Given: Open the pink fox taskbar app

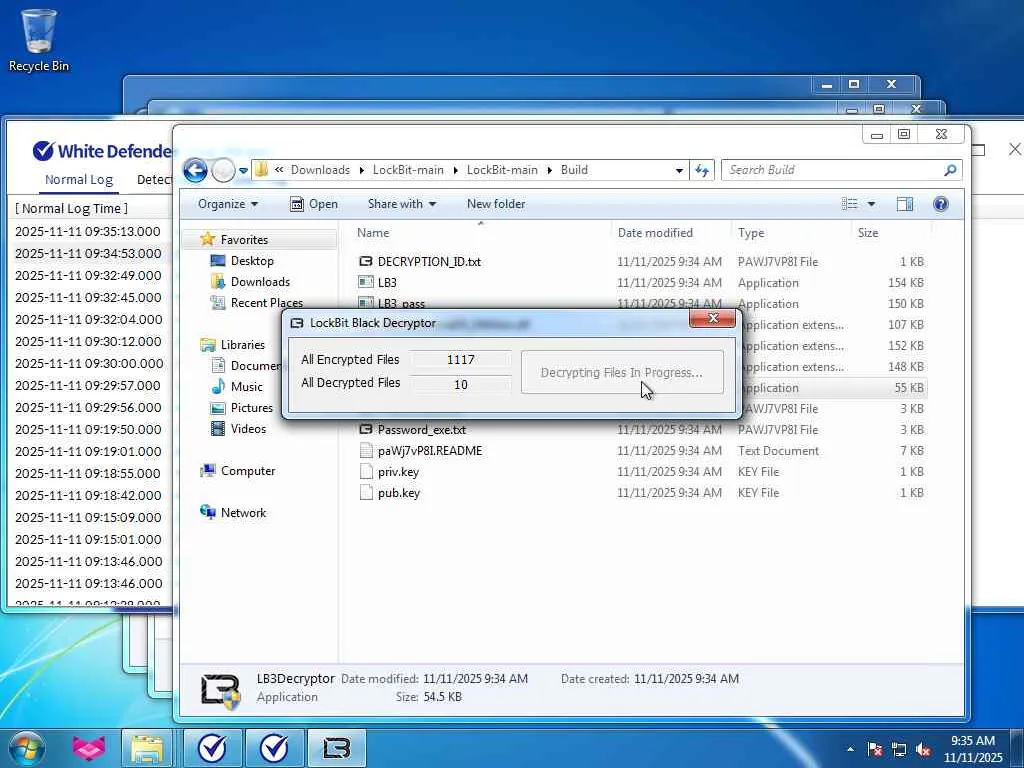Looking at the screenshot, I should click(89, 748).
